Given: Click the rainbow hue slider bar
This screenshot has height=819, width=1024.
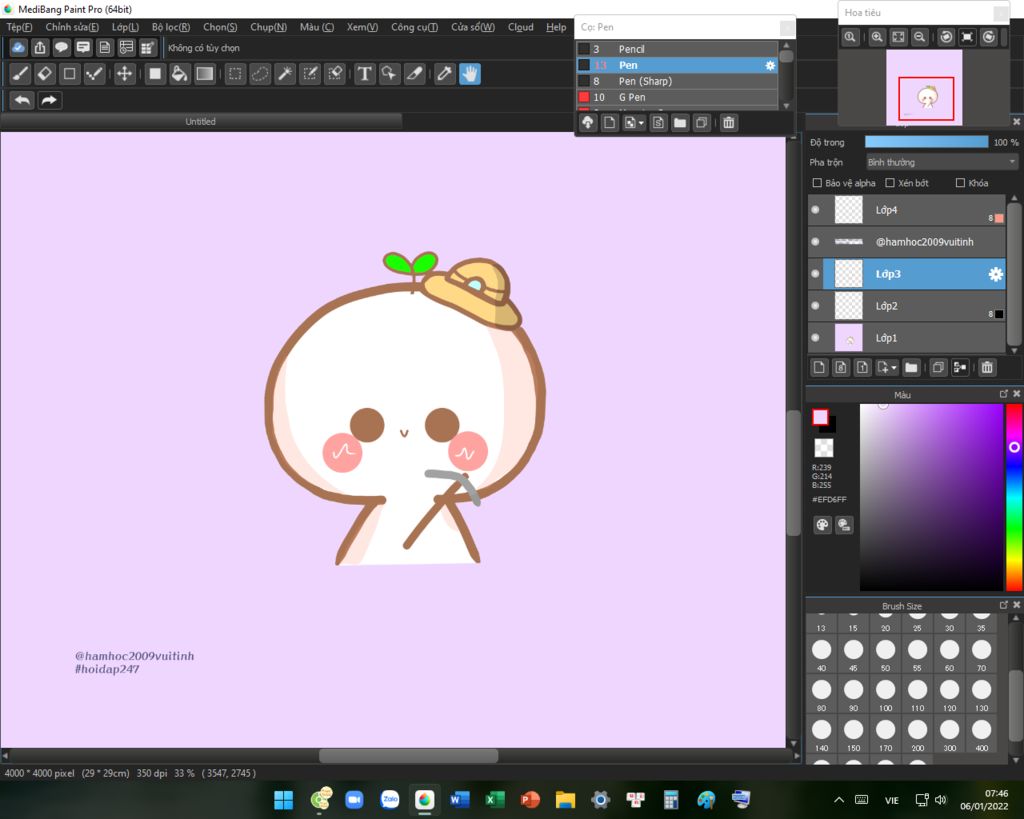Looking at the screenshot, I should click(x=1014, y=498).
